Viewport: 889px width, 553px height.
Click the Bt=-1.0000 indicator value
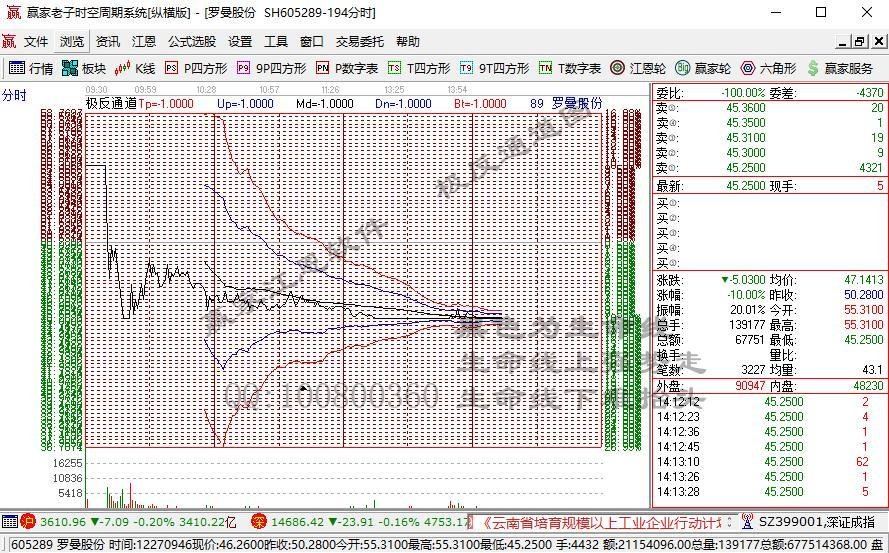(x=480, y=103)
